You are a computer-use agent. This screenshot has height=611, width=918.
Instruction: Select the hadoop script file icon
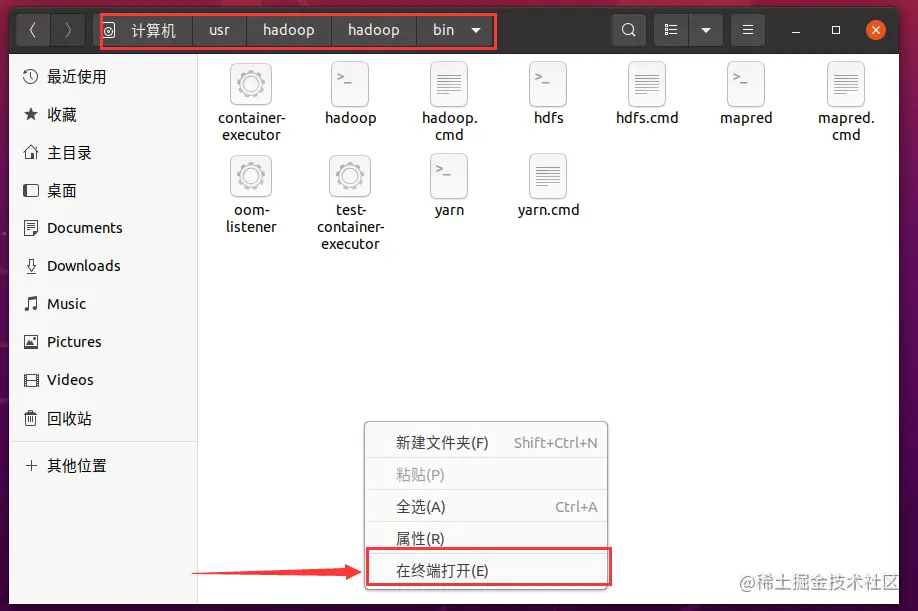click(x=350, y=84)
